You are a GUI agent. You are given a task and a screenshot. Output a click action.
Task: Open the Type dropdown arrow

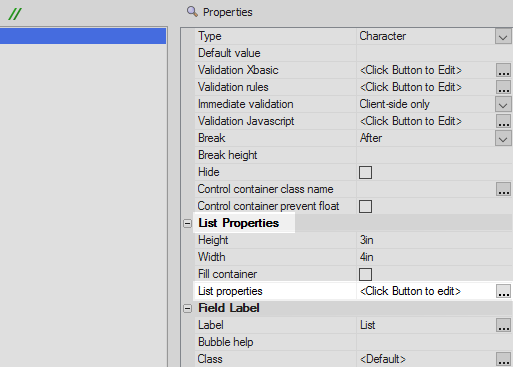pyautogui.click(x=503, y=36)
